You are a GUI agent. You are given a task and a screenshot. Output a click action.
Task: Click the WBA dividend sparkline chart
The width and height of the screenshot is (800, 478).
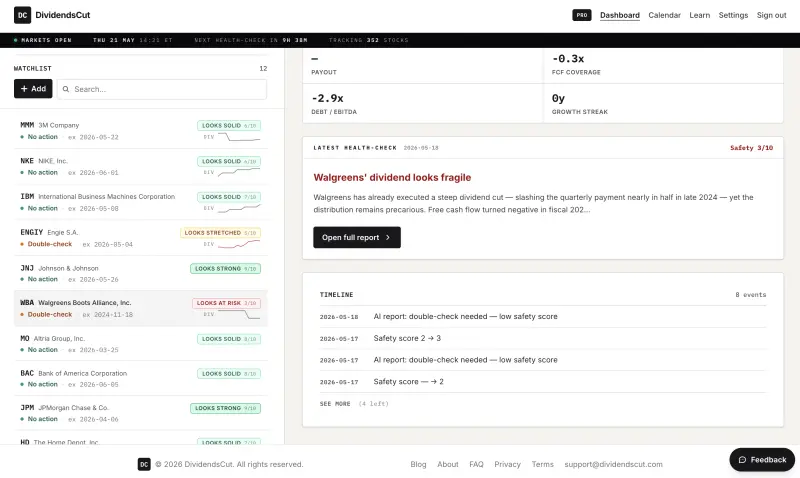coord(239,314)
